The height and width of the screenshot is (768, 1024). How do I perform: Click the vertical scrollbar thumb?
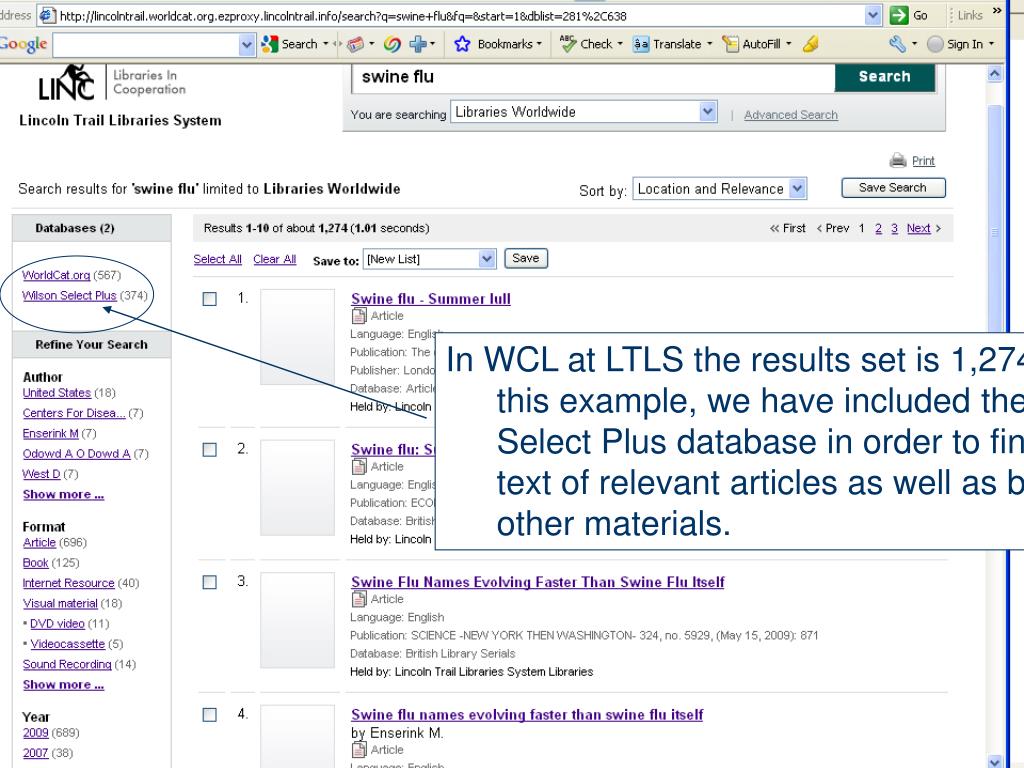995,232
